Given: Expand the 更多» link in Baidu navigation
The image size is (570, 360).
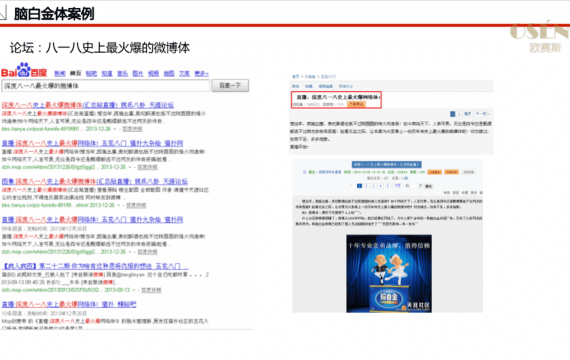Looking at the screenshot, I should [201, 73].
